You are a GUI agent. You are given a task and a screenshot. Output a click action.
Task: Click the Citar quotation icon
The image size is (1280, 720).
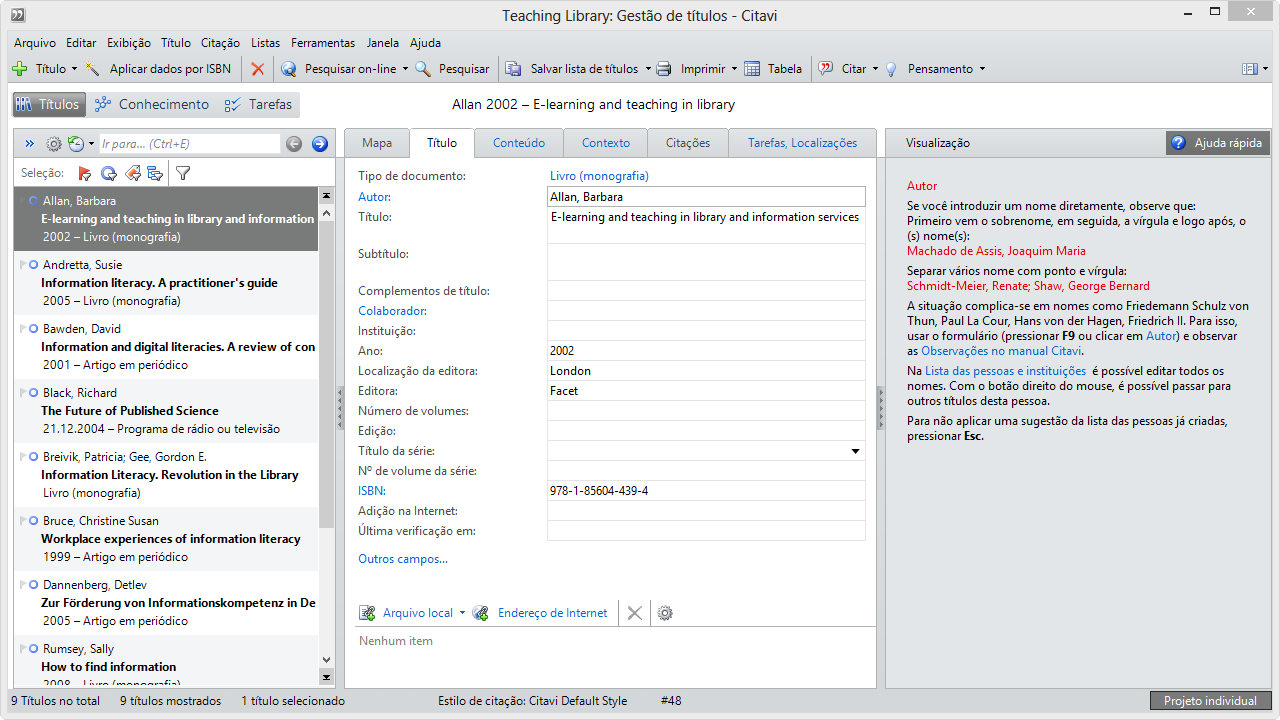(x=826, y=69)
